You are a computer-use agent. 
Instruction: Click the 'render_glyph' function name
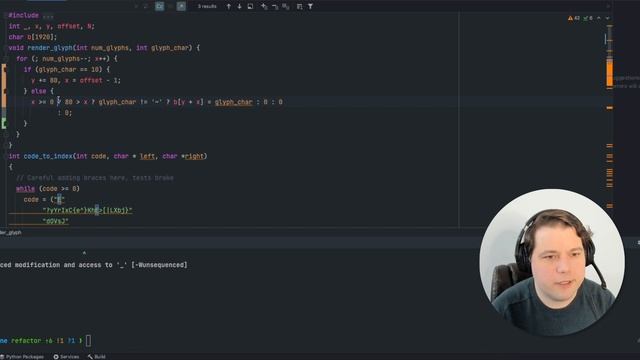[50, 48]
